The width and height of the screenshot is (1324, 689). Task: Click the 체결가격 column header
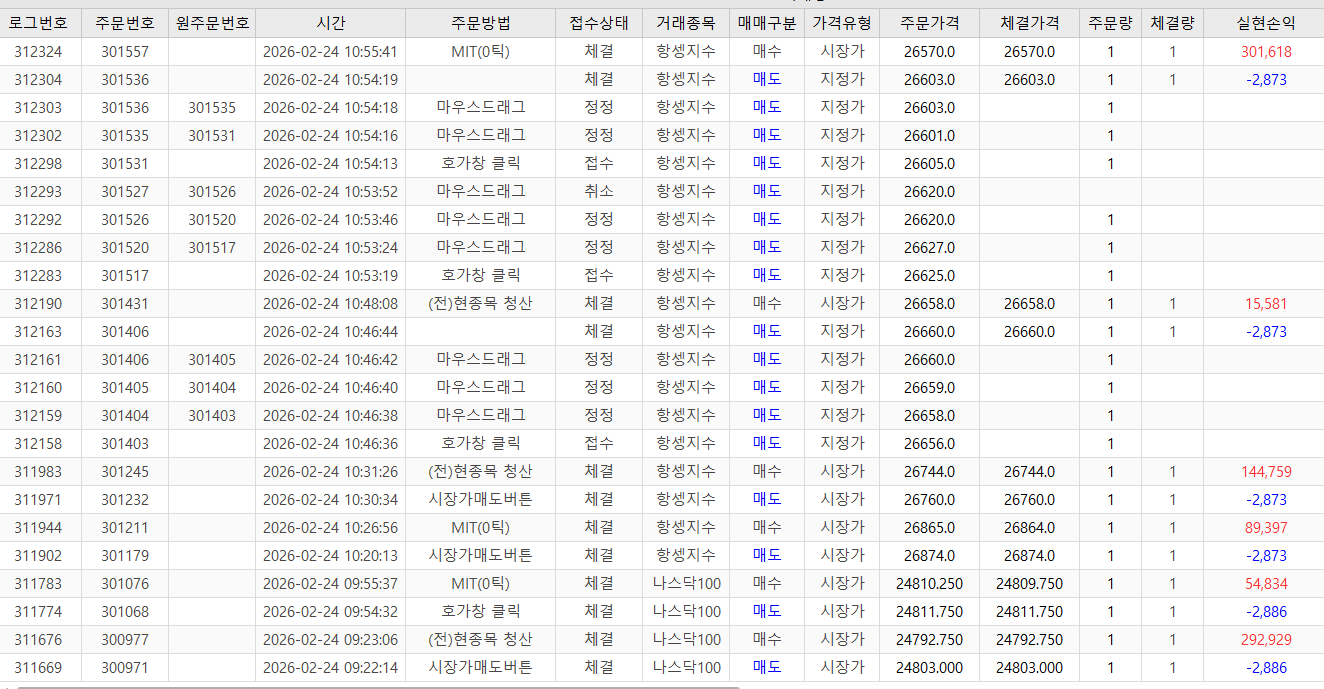click(1029, 23)
